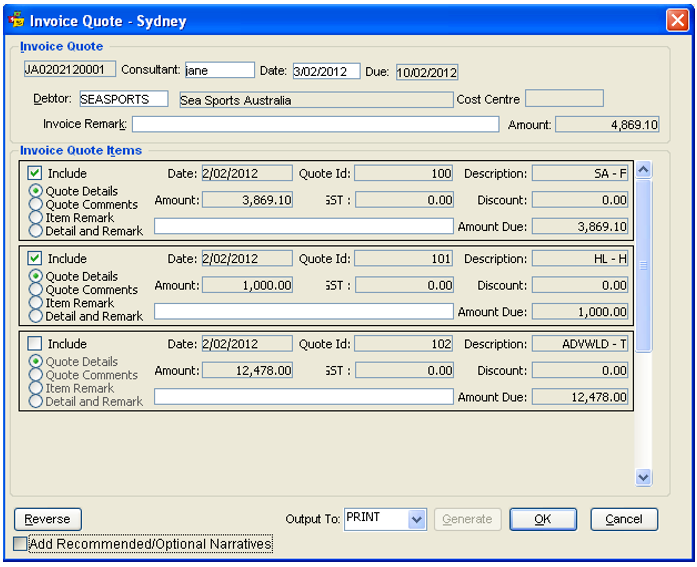Select Quote Comments radio for quote 101
This screenshot has width=697, height=567.
tap(36, 290)
